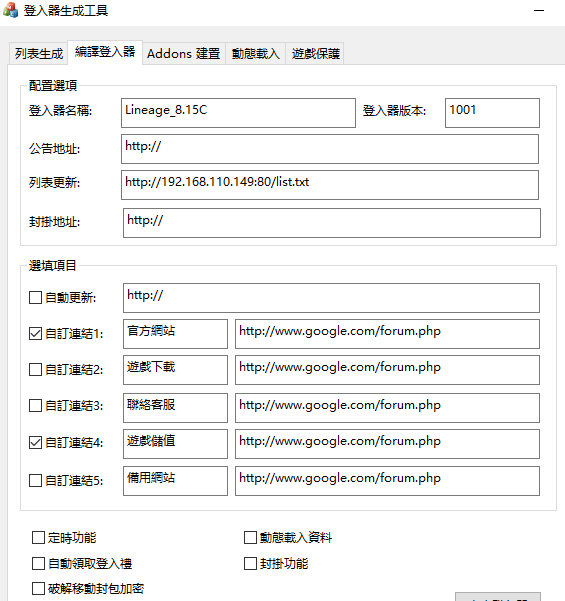
Task: Click the 遊戲儲值 link name field
Action: 175,444
